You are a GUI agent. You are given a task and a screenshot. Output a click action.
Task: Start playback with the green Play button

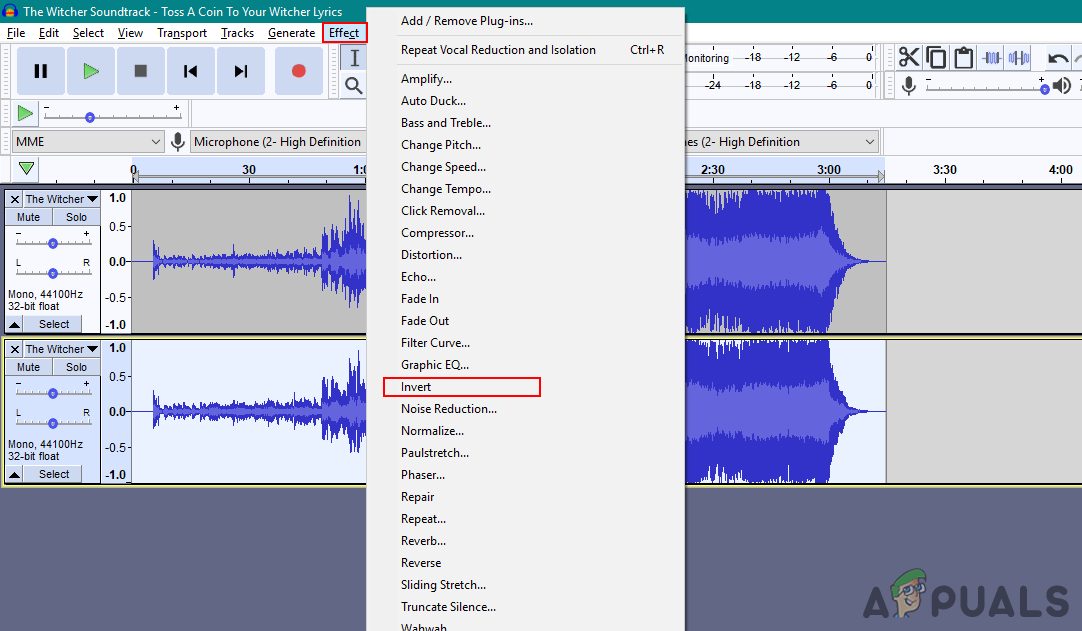(90, 70)
